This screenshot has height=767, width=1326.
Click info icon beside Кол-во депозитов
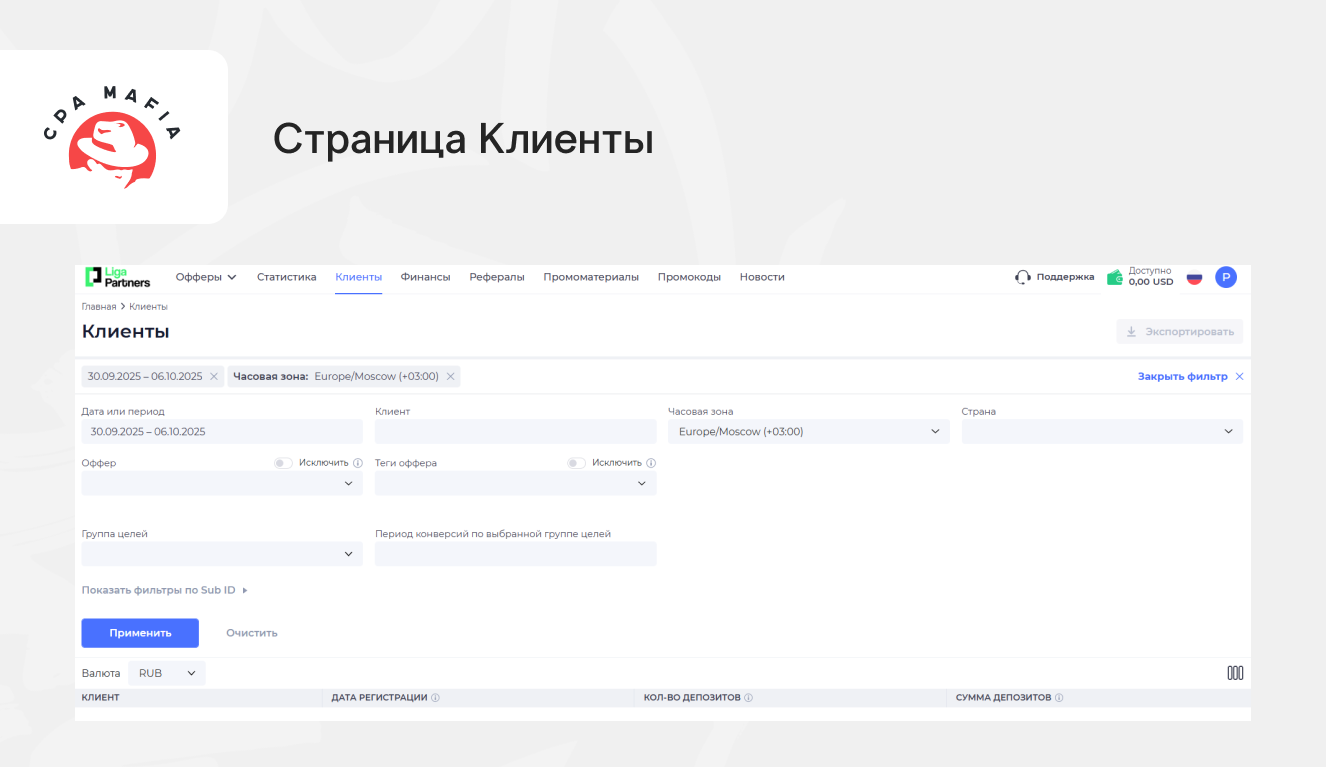748,698
